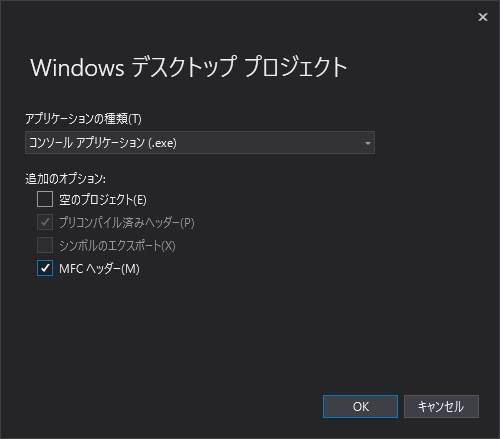Image resolution: width=500 pixels, height=439 pixels.
Task: Click the 追加のオプション: label
Action: point(66,179)
